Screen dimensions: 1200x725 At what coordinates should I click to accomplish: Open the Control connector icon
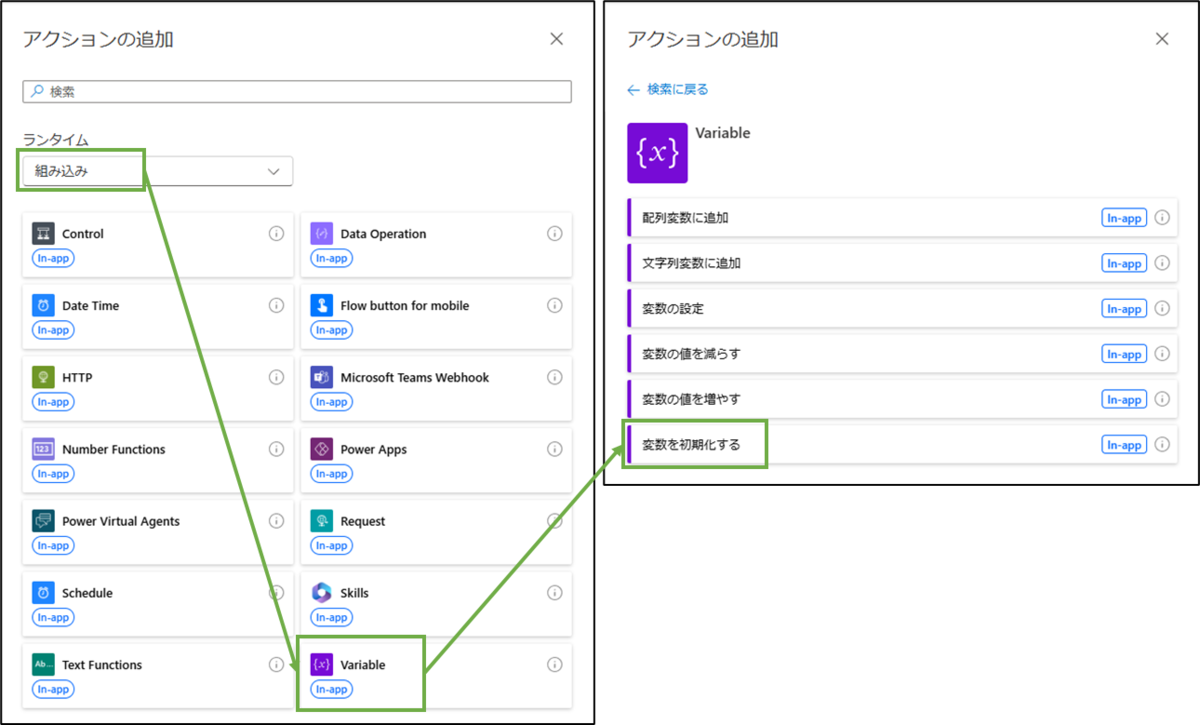click(x=42, y=234)
